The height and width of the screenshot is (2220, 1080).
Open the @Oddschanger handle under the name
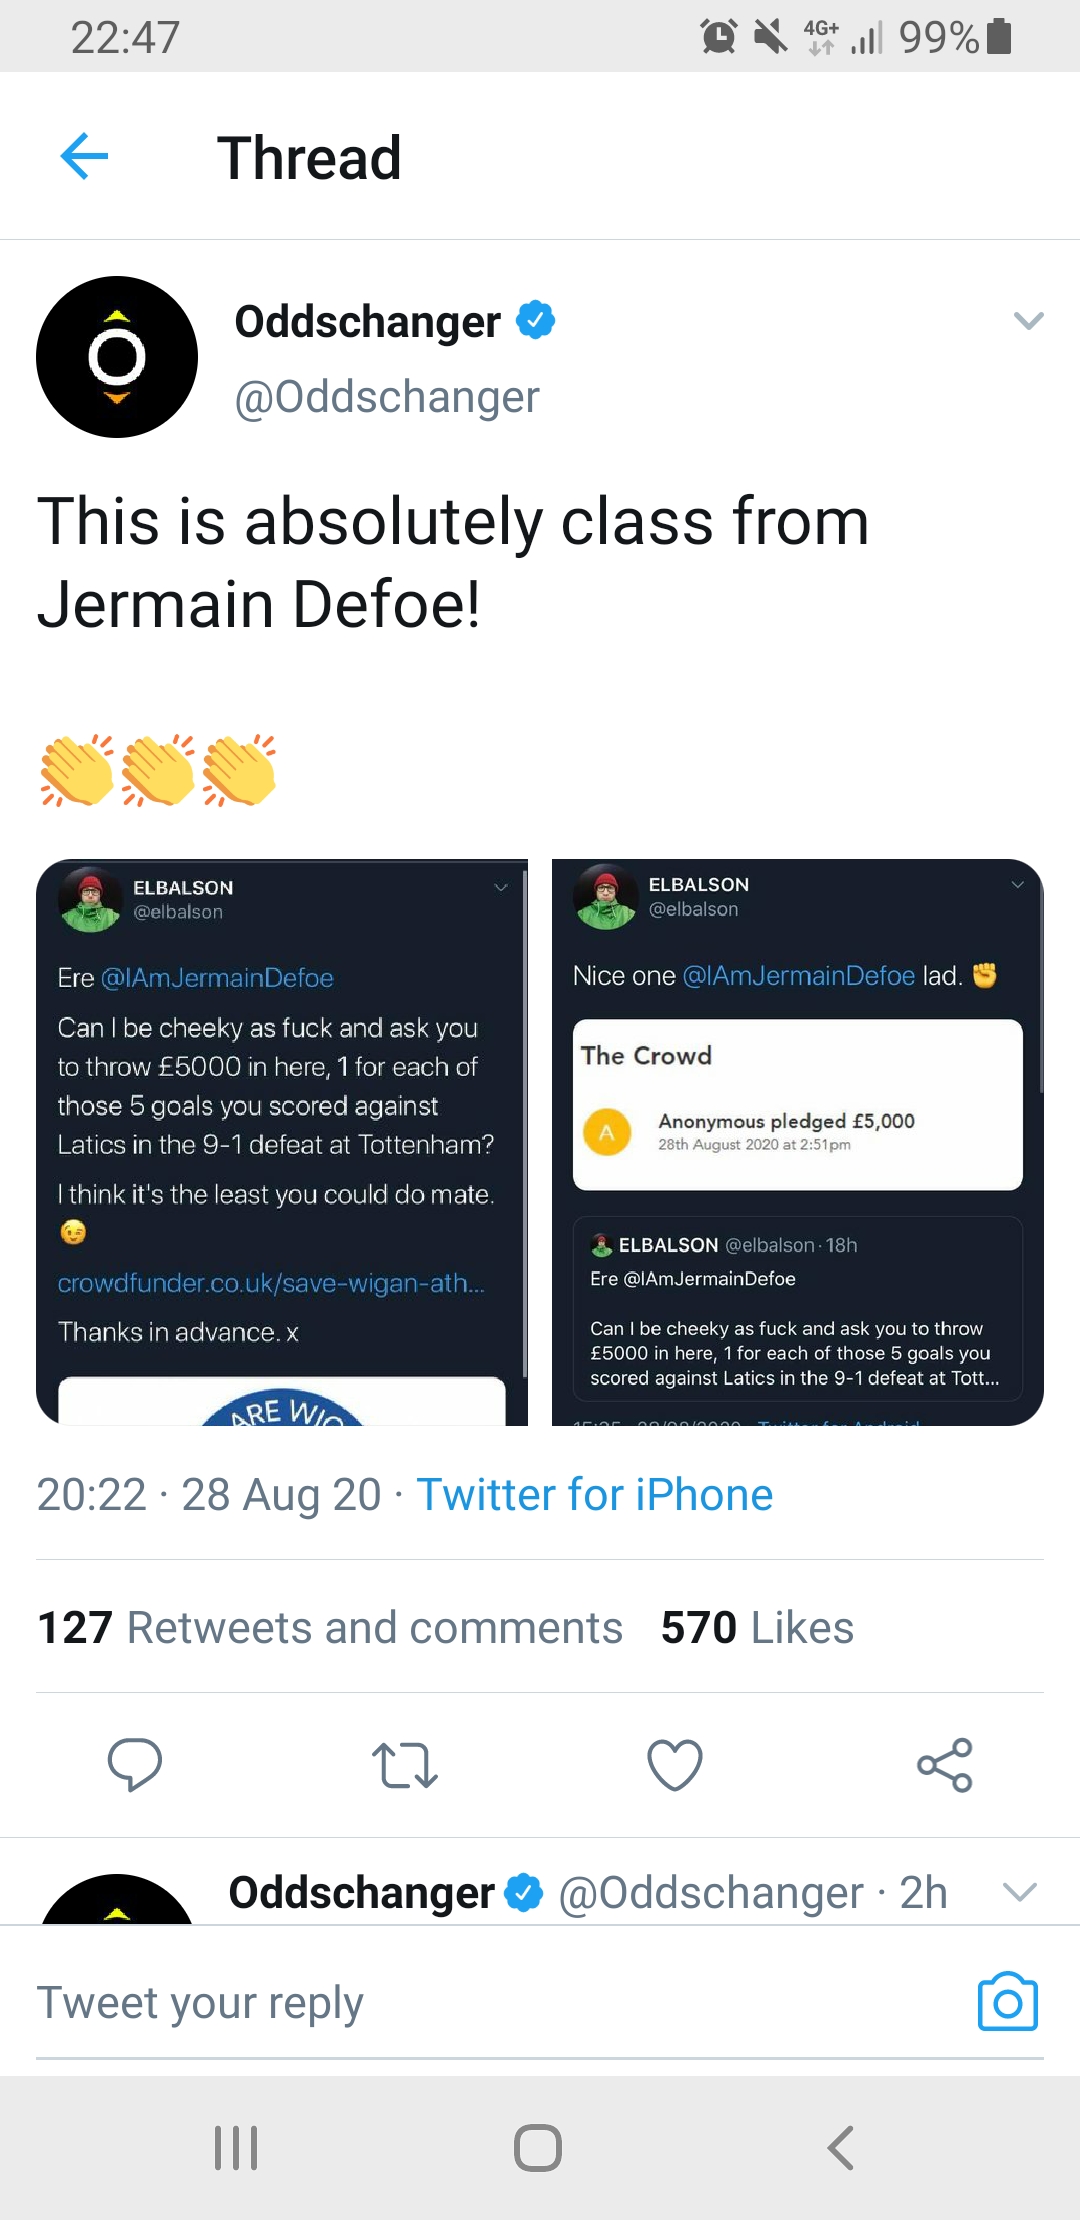pos(387,397)
